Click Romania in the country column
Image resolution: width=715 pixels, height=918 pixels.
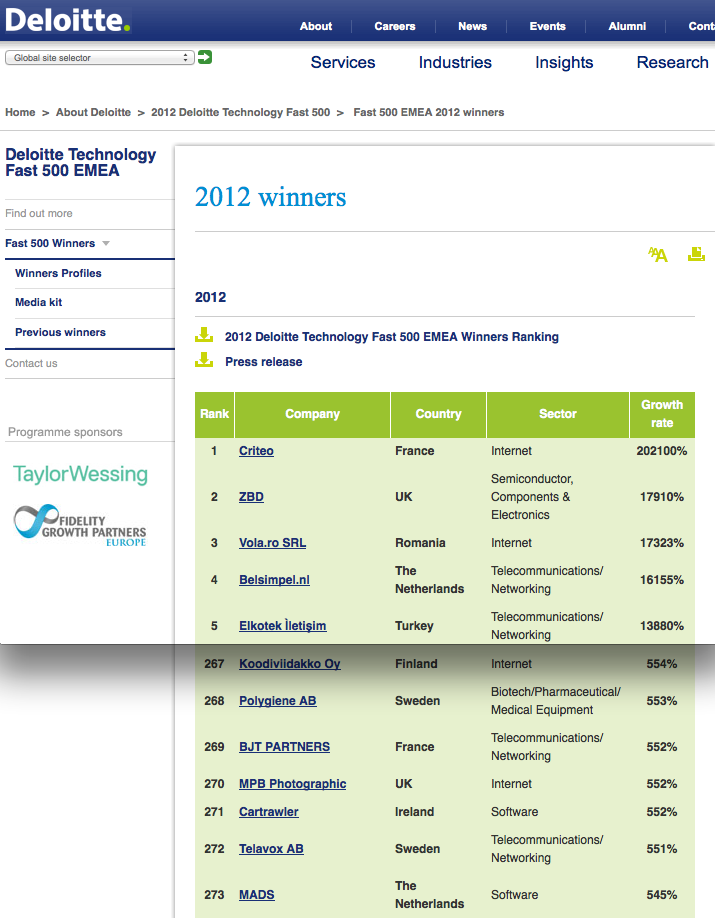[x=420, y=543]
